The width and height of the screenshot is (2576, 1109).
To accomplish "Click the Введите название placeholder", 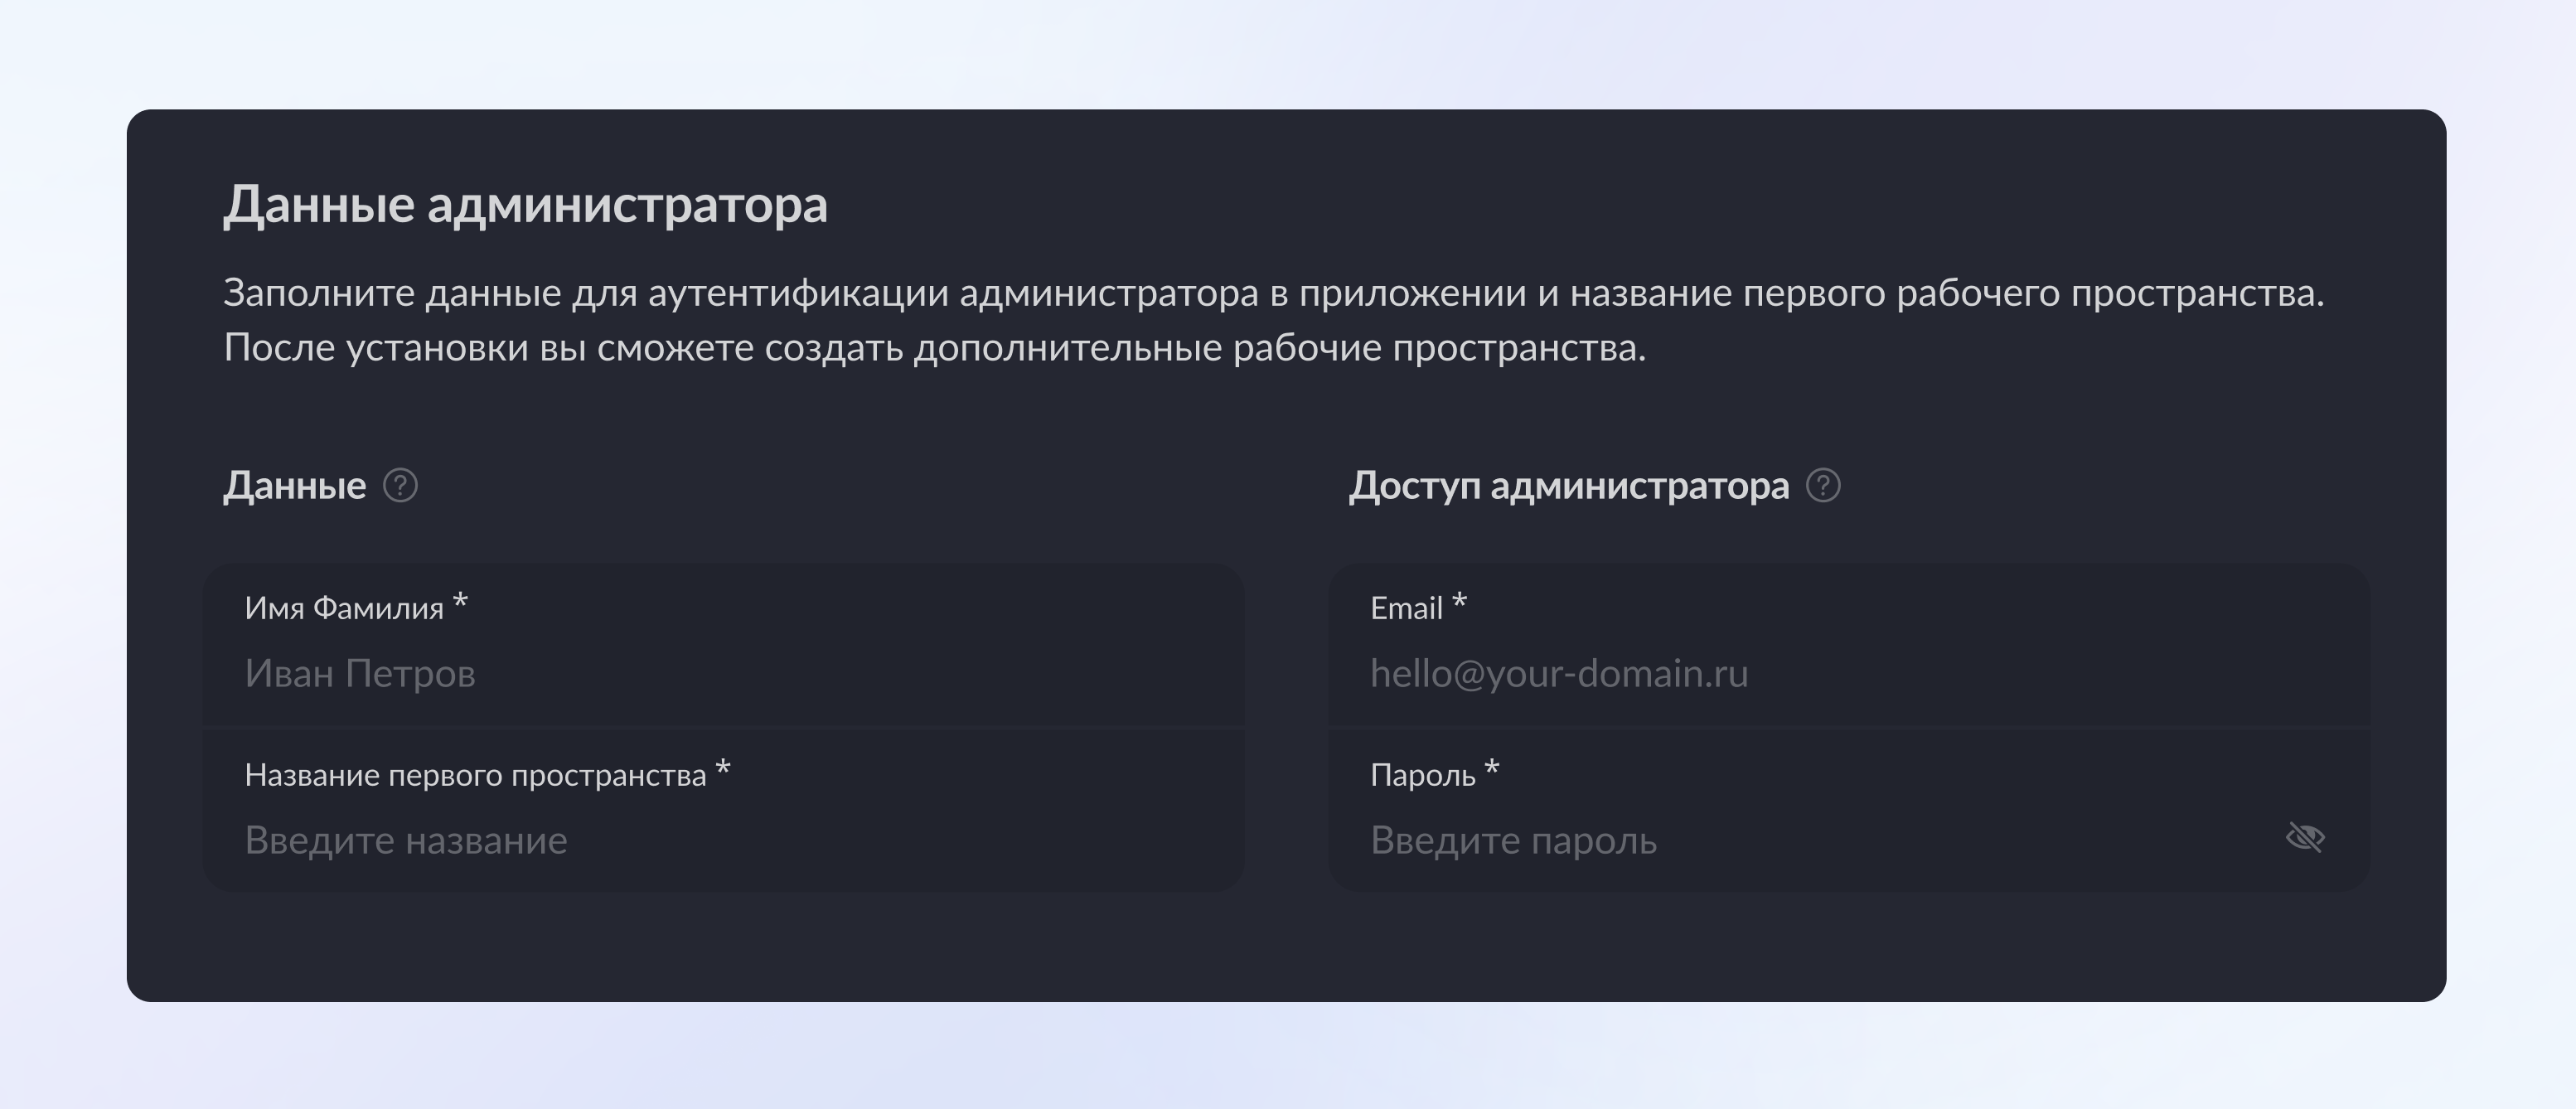I will pyautogui.click(x=406, y=841).
